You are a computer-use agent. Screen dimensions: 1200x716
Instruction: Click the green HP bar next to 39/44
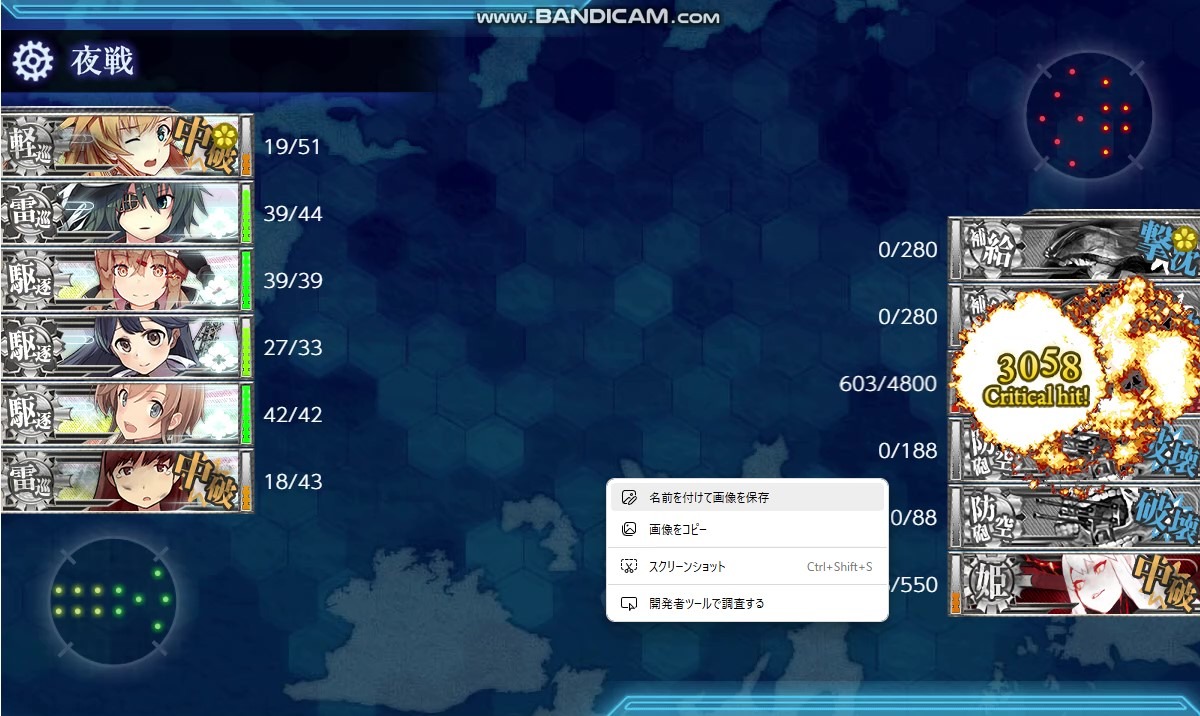point(246,213)
